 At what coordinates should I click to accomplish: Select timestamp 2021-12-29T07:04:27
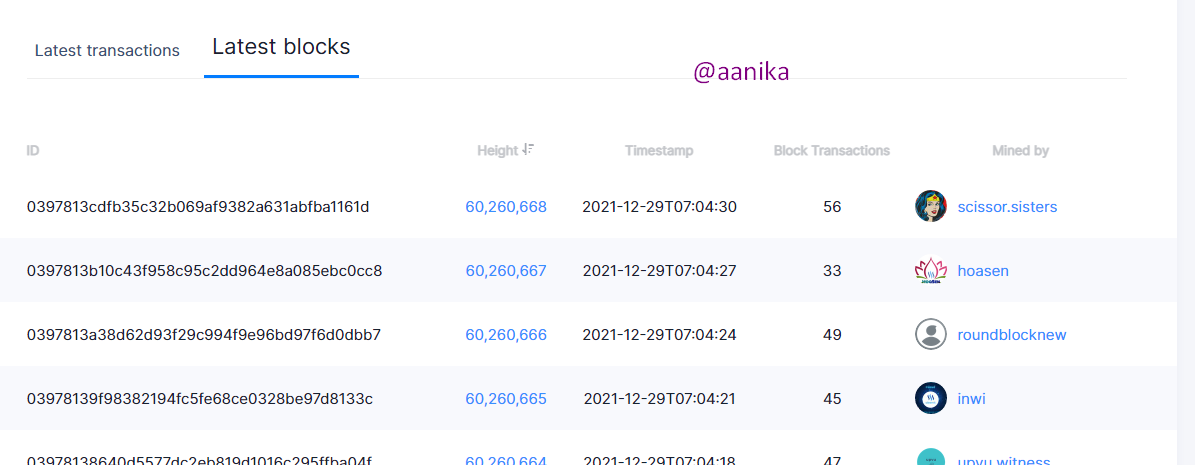point(659,271)
